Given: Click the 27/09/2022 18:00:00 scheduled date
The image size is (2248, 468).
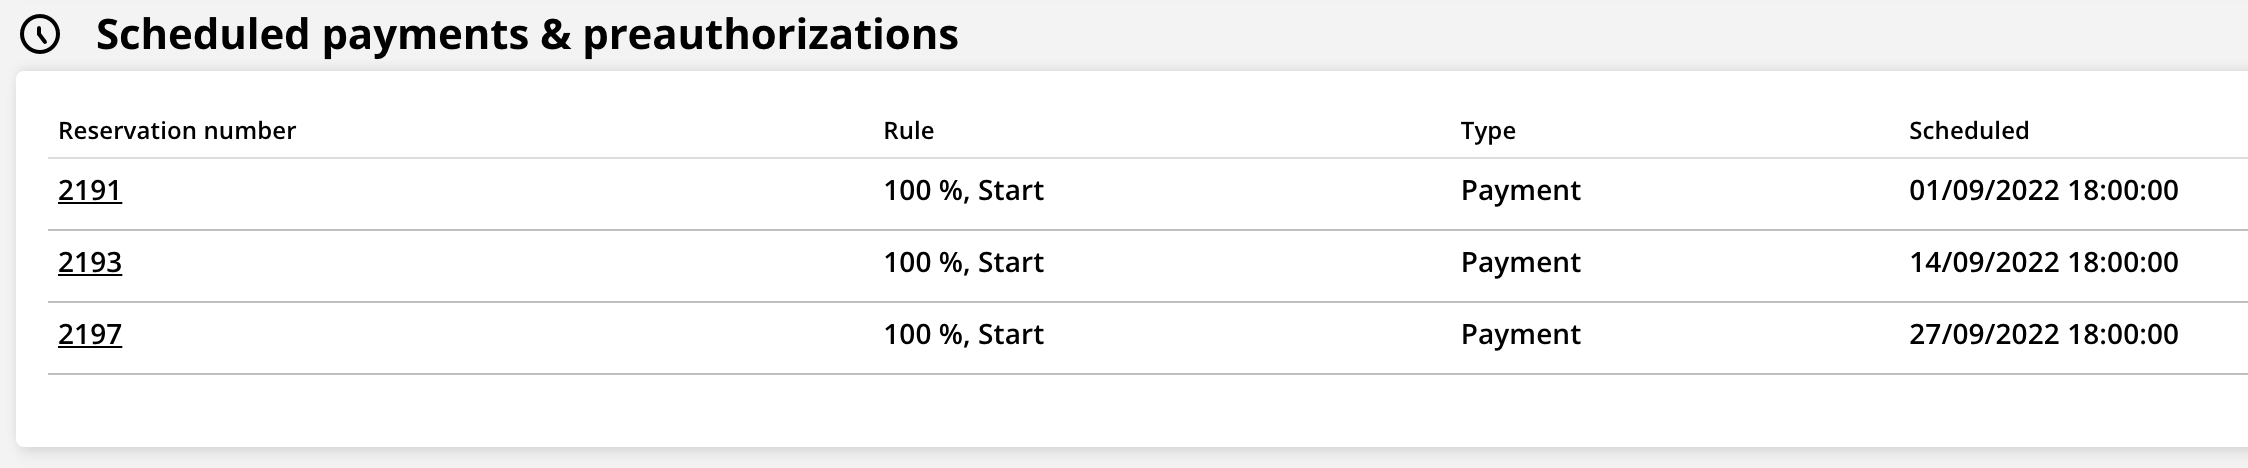Looking at the screenshot, I should 2043,335.
